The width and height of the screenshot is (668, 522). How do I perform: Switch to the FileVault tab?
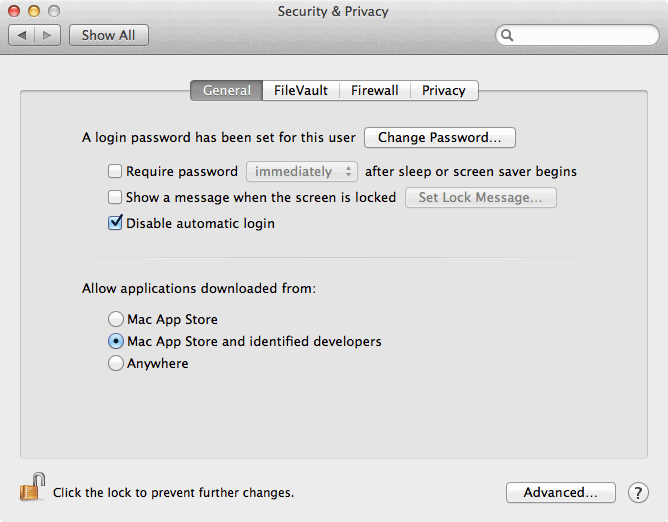click(x=301, y=90)
